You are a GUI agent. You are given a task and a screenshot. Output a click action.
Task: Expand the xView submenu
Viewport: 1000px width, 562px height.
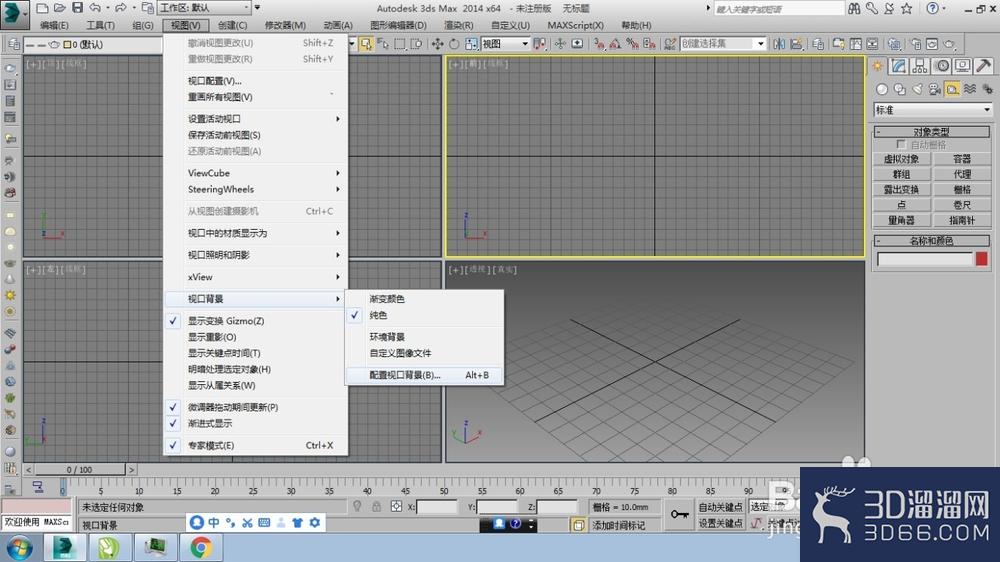pyautogui.click(x=255, y=277)
